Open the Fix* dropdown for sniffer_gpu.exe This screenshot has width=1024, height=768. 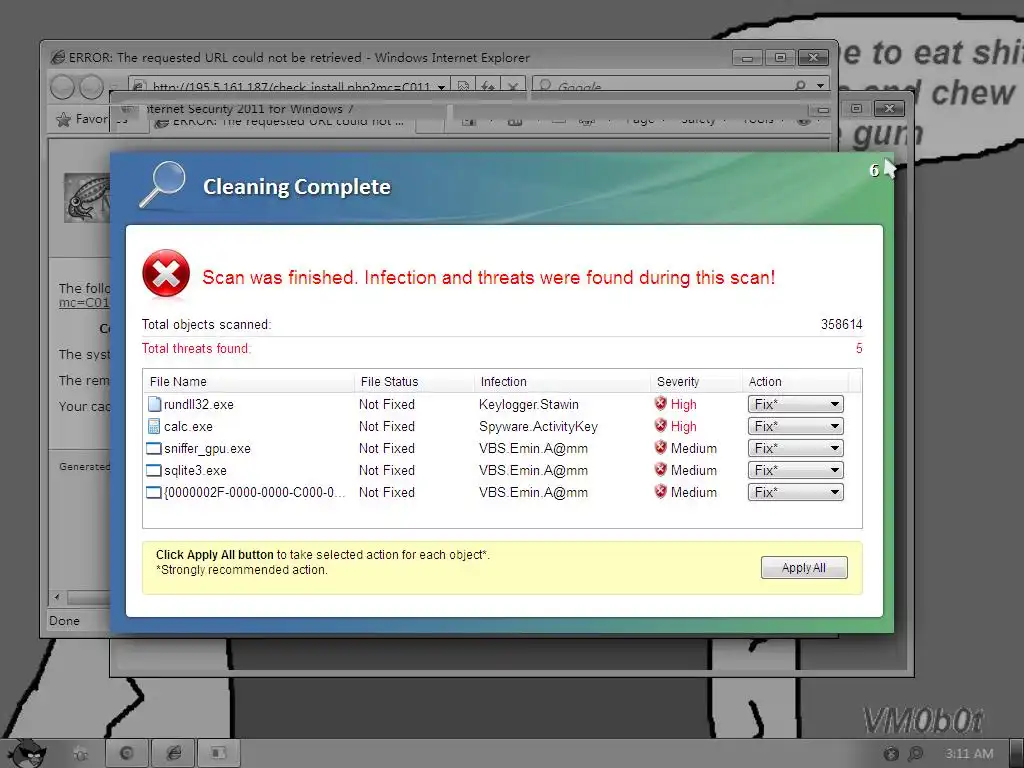[795, 448]
